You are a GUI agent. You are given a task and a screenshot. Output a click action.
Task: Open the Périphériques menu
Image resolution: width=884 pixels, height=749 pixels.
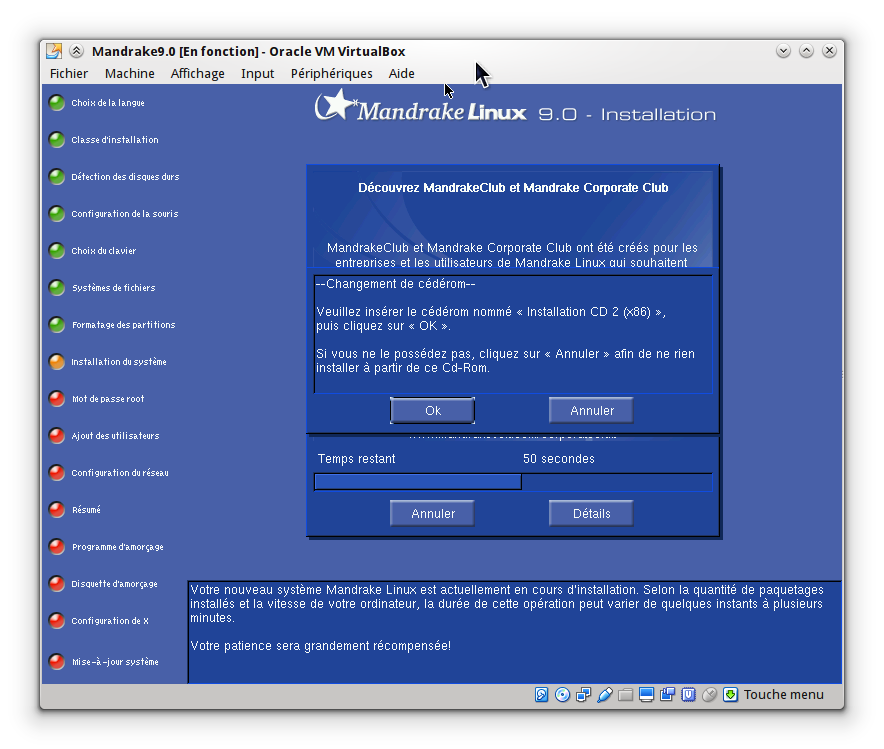[332, 74]
